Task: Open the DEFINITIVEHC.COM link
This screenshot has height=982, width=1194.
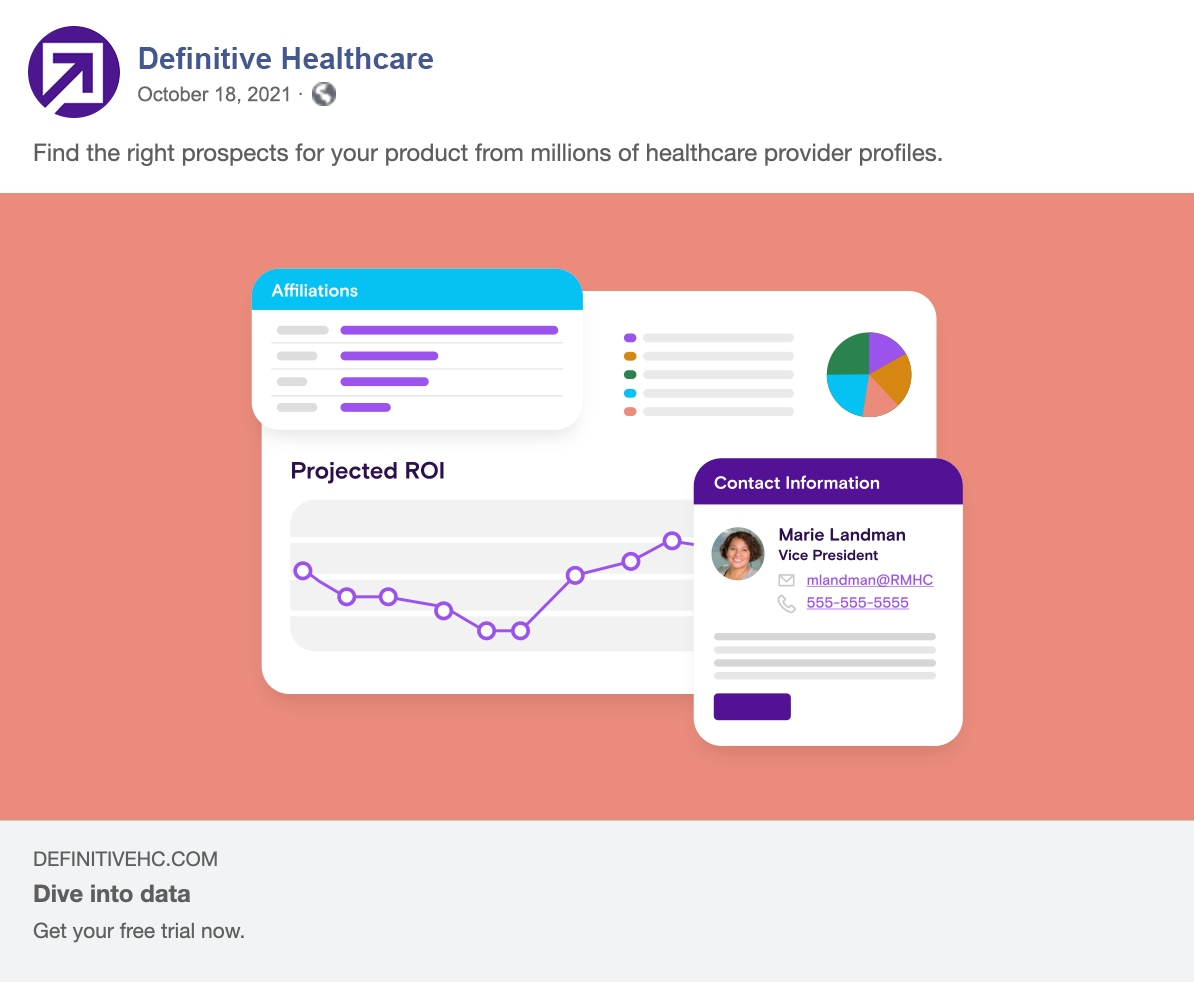Action: pos(126,859)
